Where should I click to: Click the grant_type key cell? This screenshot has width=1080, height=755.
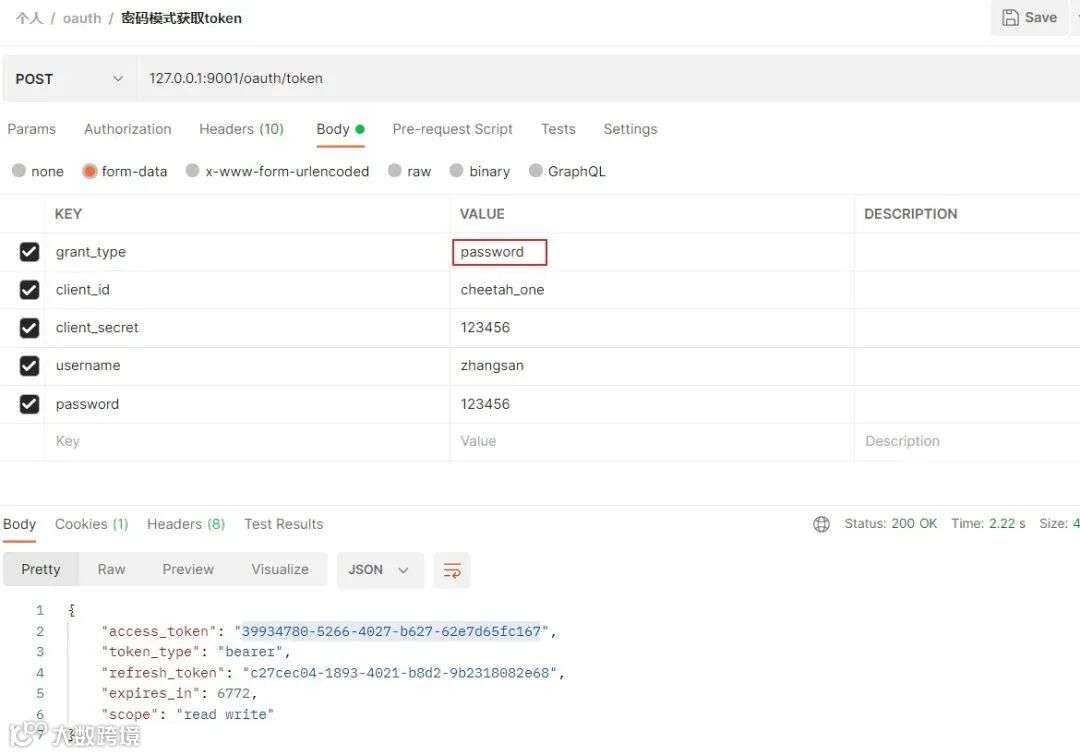(x=247, y=252)
